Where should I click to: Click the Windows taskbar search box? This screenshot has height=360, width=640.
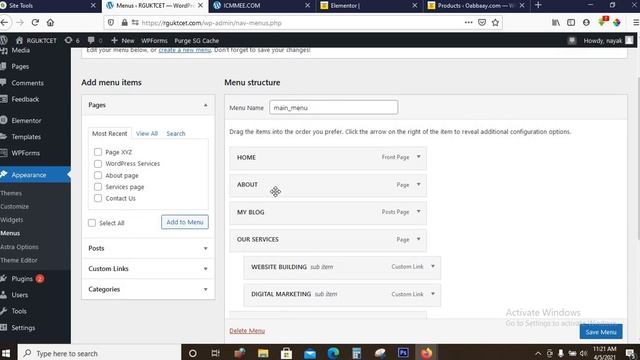pyautogui.click(x=100, y=353)
